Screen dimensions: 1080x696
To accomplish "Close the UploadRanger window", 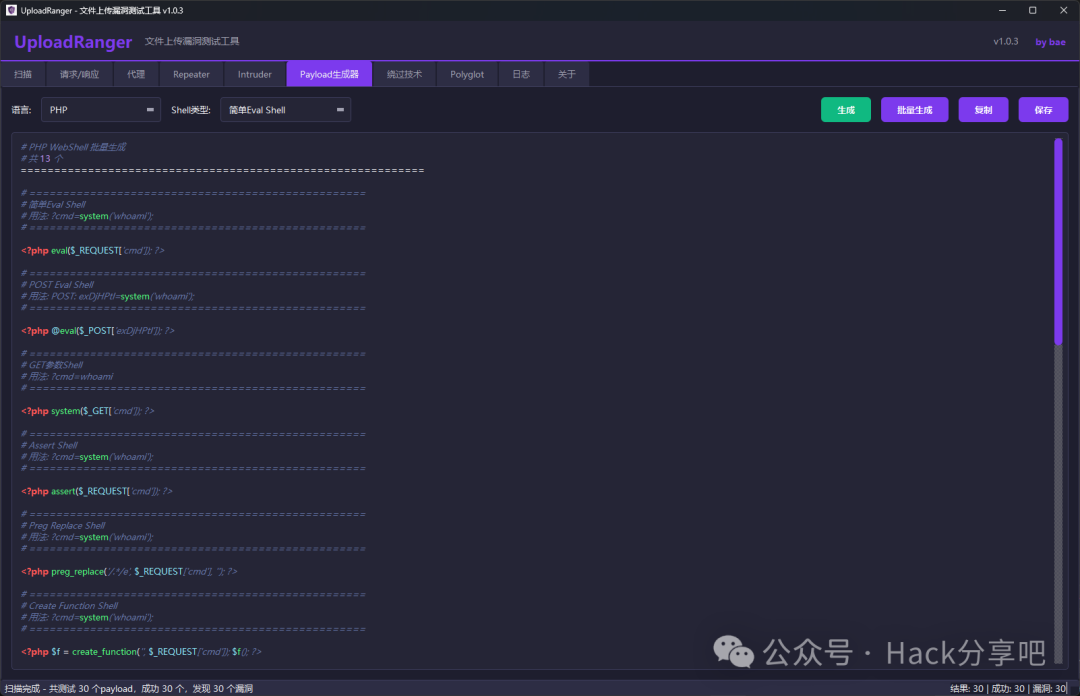I will pos(1063,10).
